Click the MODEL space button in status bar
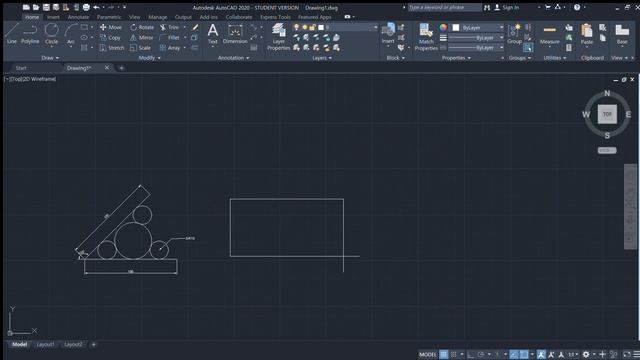Image resolution: width=640 pixels, height=360 pixels. [x=428, y=354]
